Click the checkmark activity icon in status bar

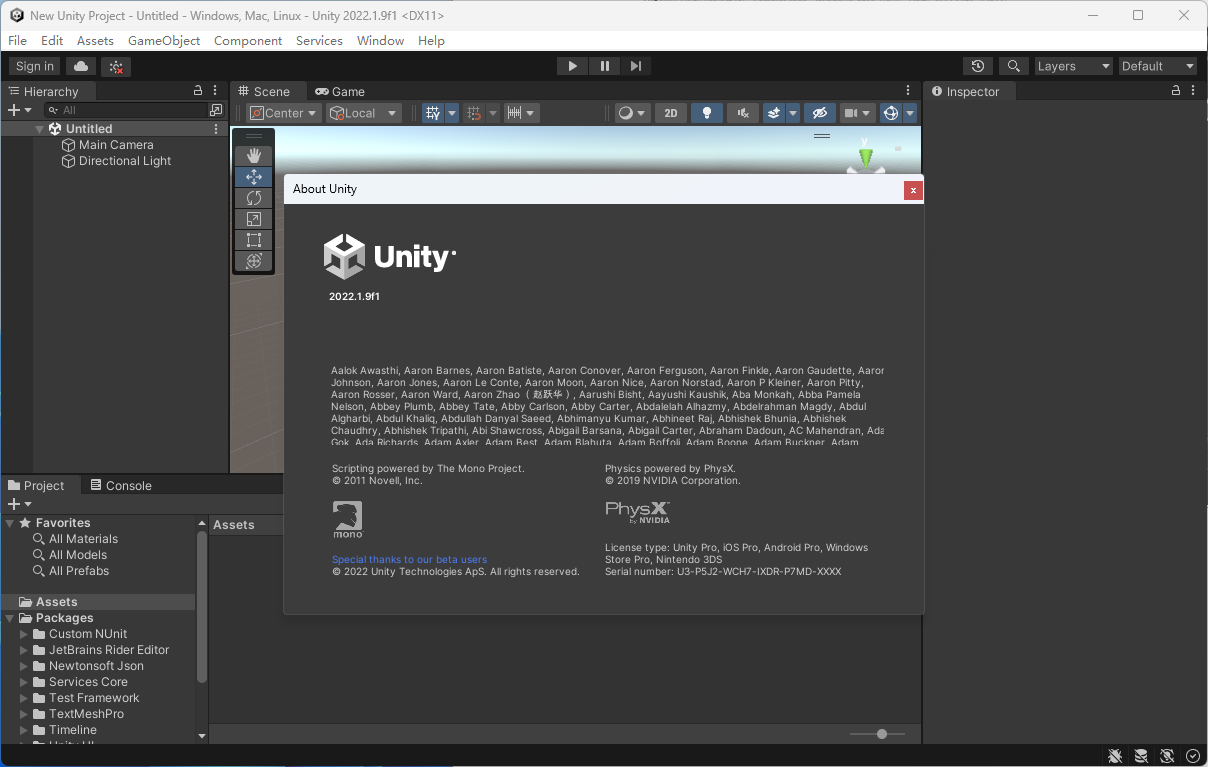[1193, 756]
